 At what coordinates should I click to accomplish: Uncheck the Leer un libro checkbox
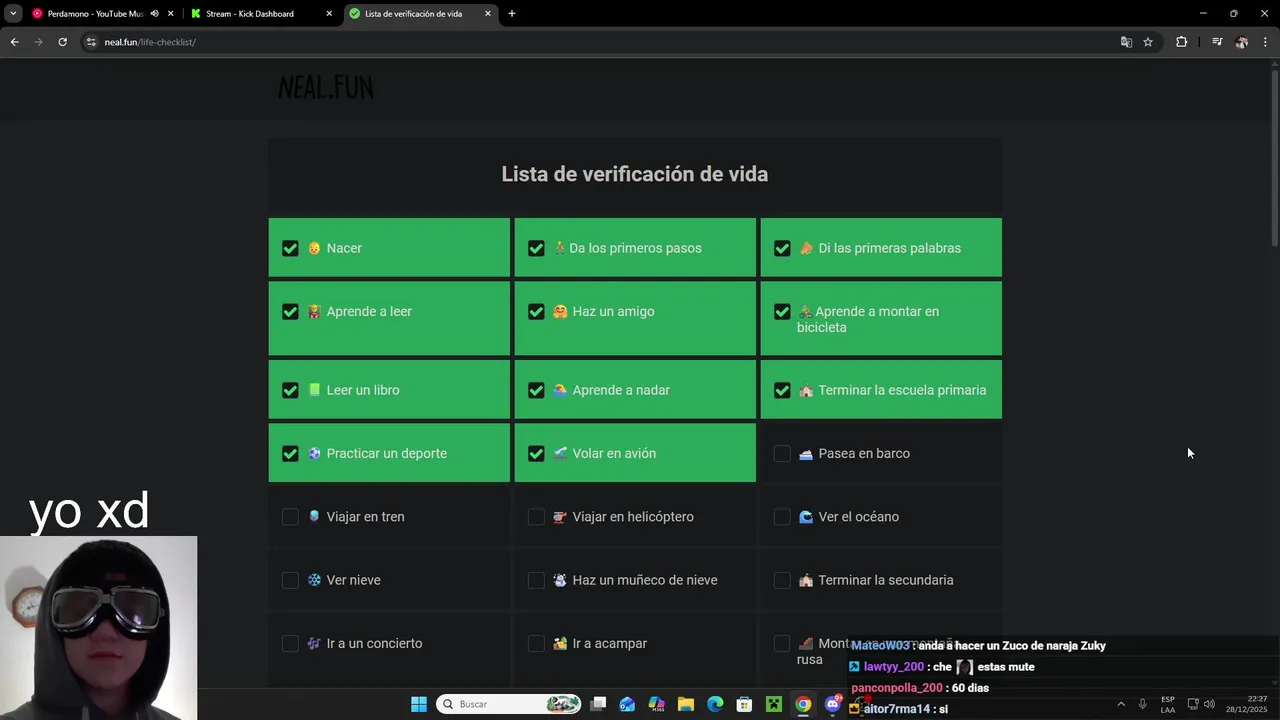(x=290, y=390)
